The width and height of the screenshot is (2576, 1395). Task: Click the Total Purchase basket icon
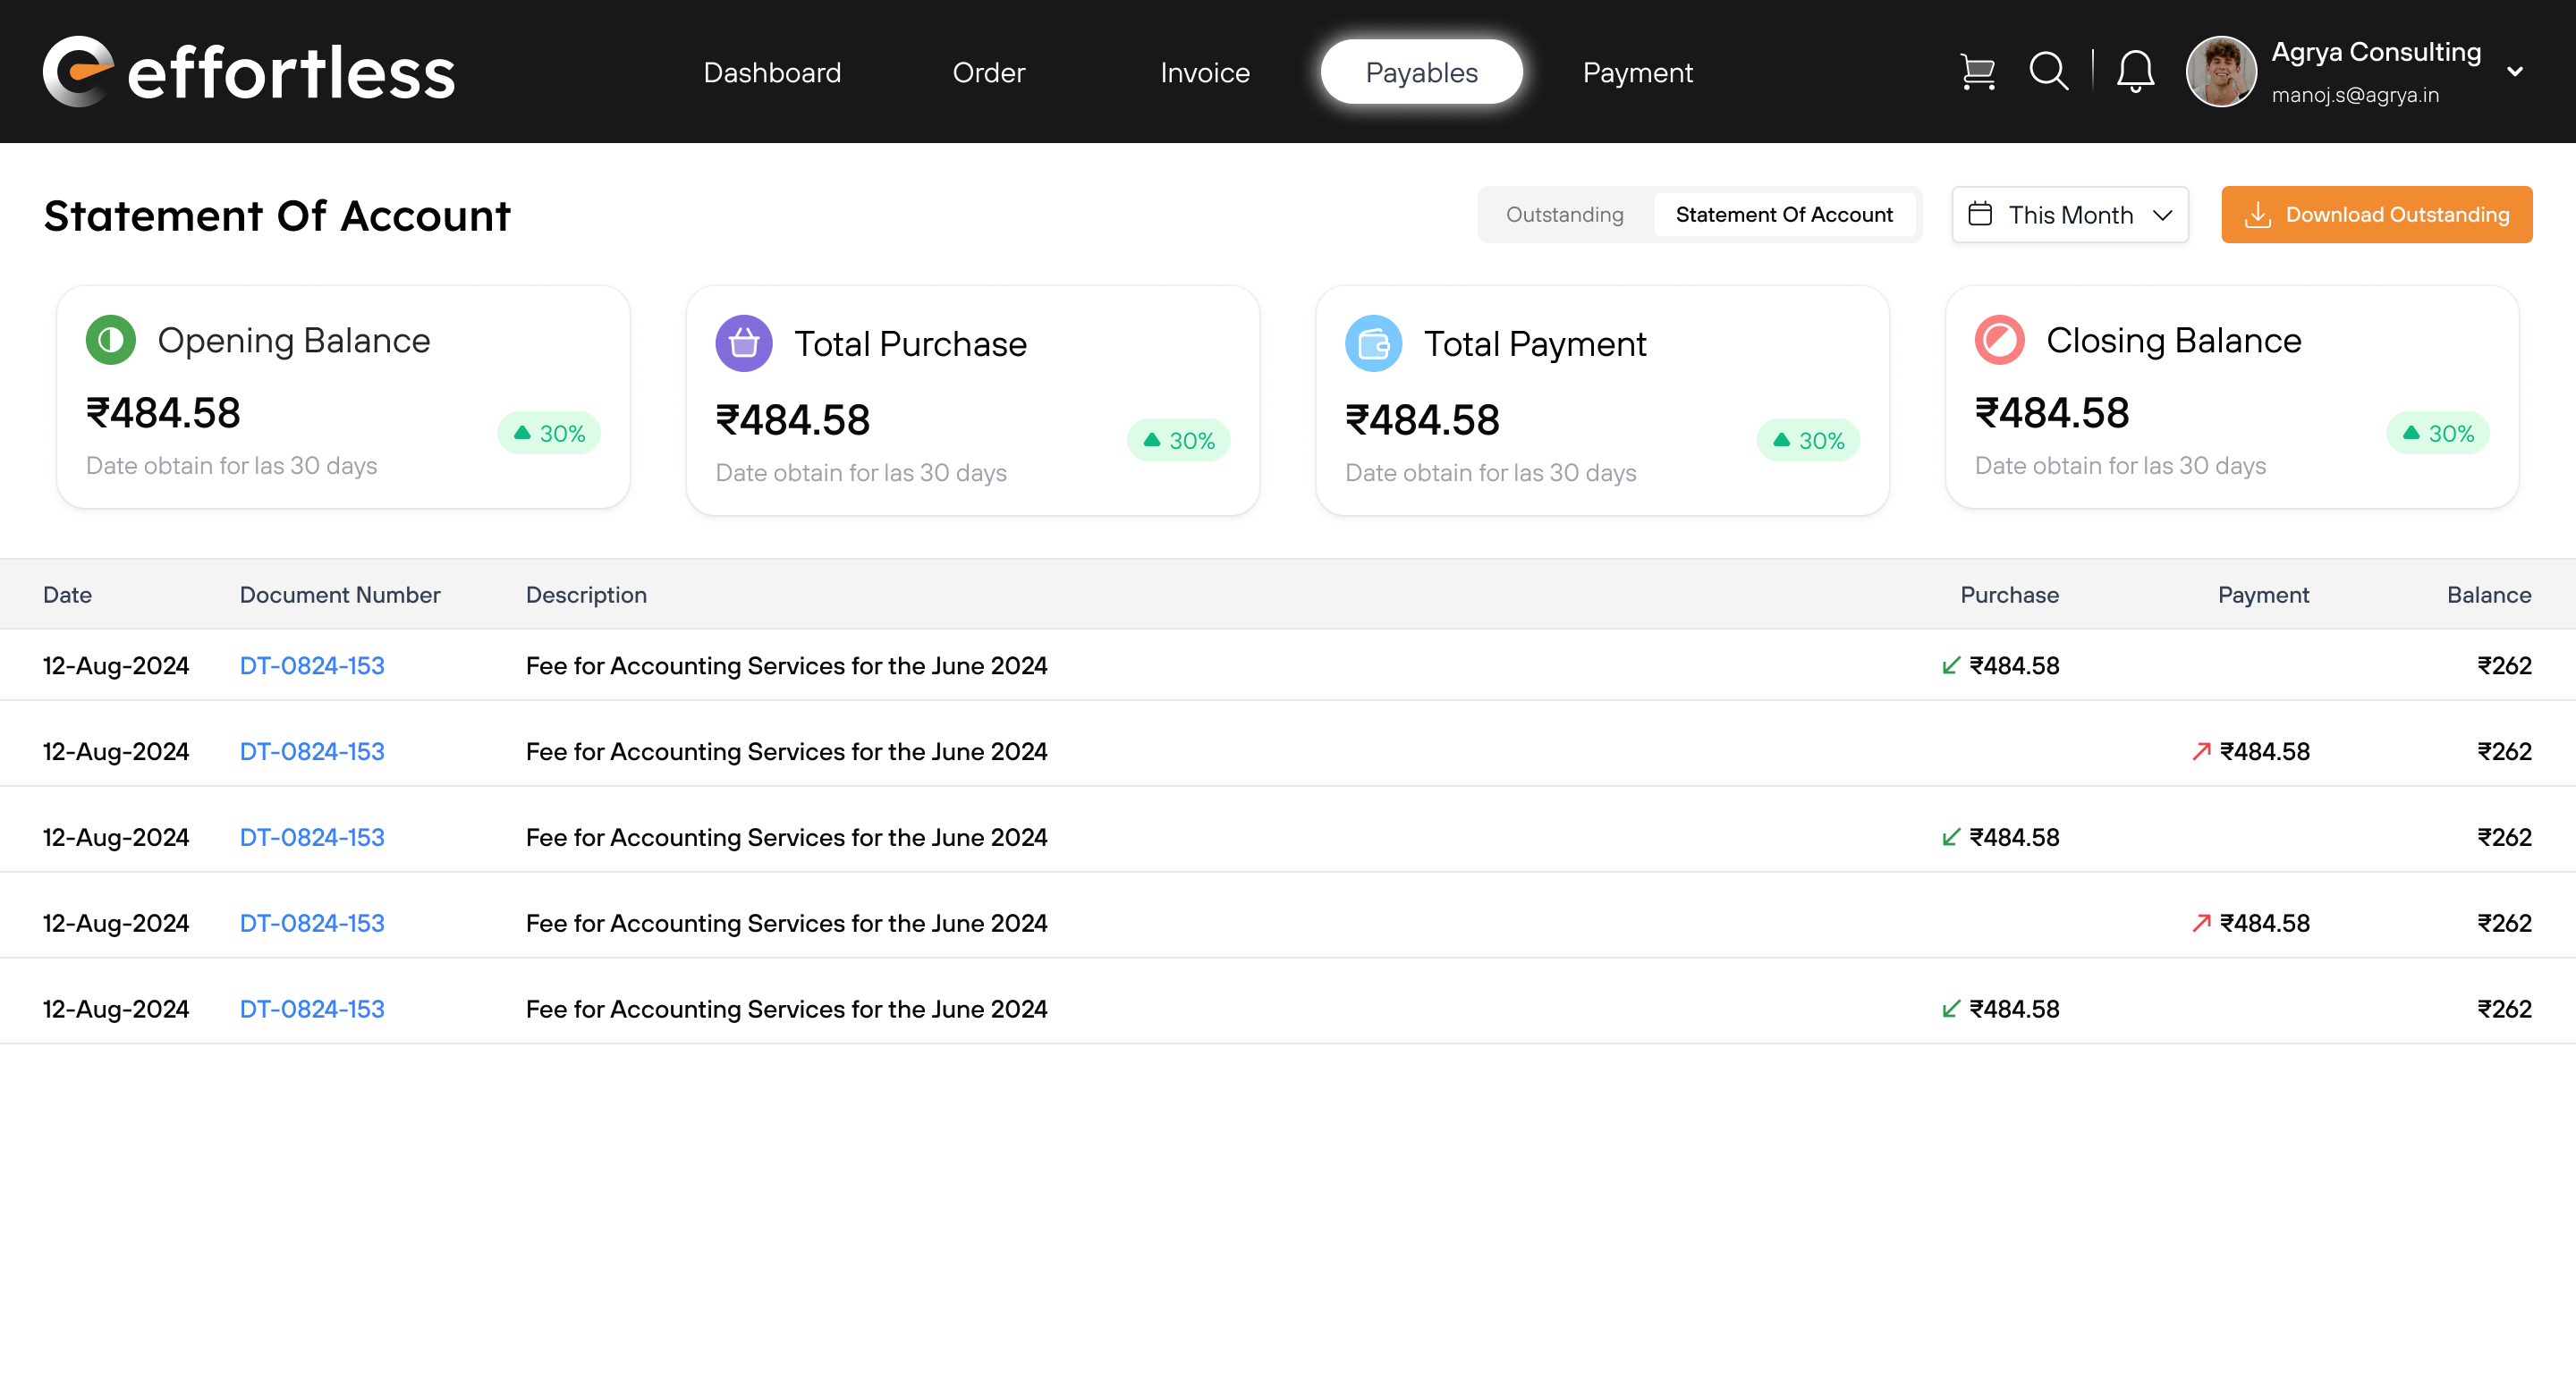click(743, 344)
